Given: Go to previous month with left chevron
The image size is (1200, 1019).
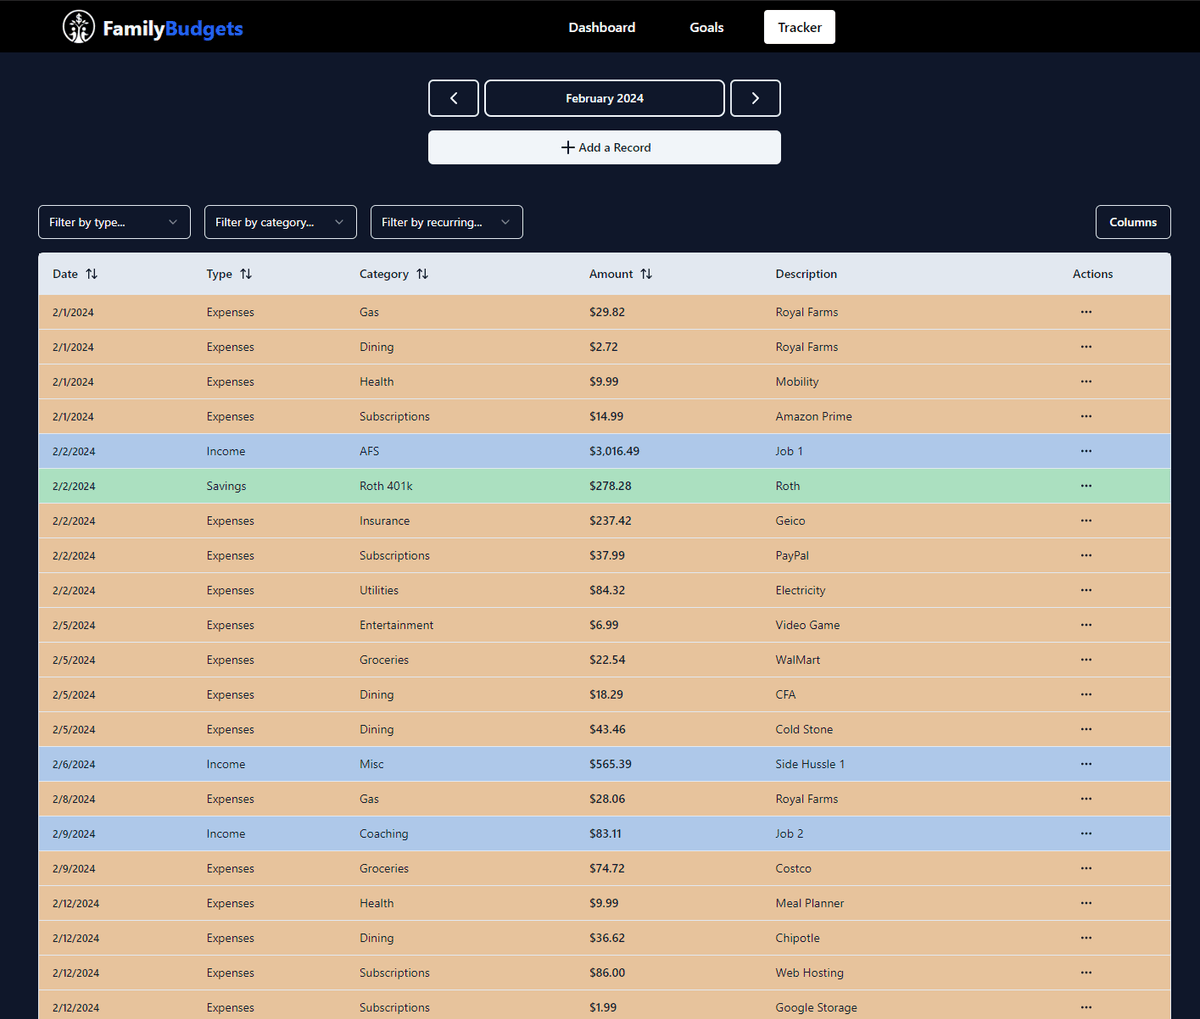Looking at the screenshot, I should click(454, 98).
